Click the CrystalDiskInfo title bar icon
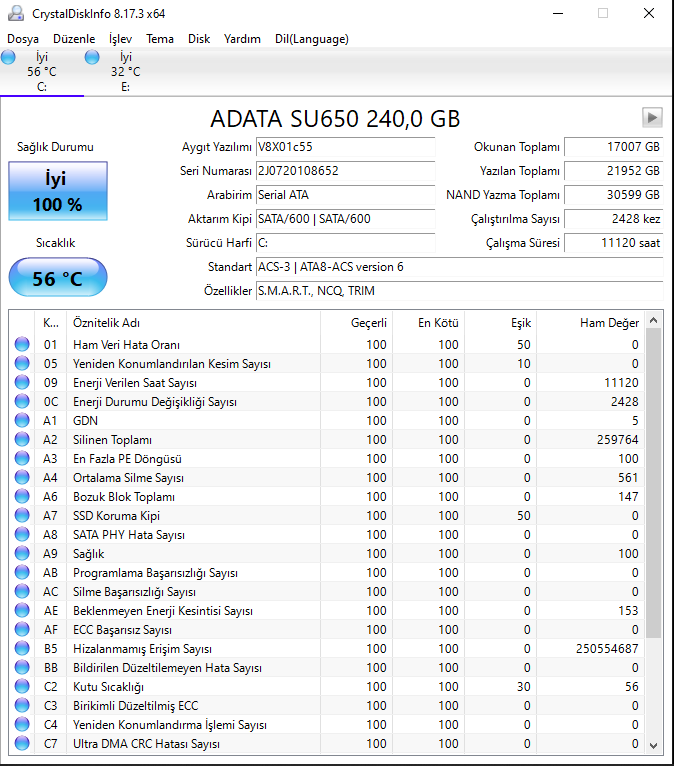 click(16, 13)
